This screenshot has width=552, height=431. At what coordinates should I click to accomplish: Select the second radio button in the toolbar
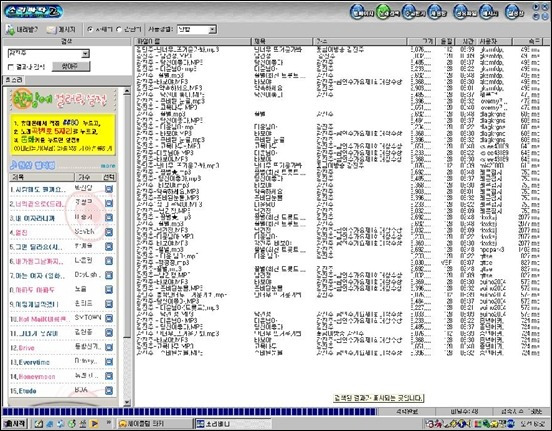pos(119,30)
